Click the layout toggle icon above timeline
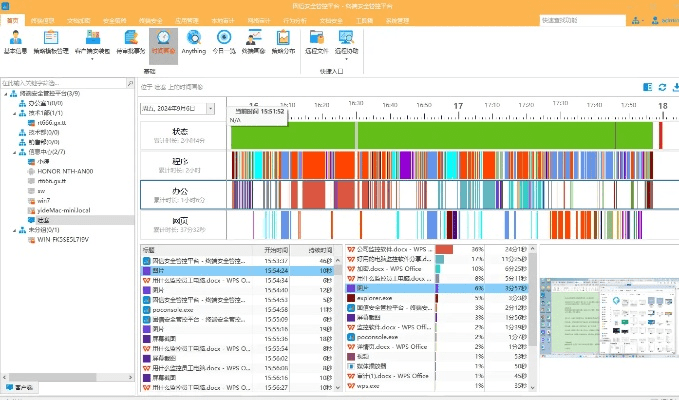This screenshot has width=679, height=400. [647, 88]
